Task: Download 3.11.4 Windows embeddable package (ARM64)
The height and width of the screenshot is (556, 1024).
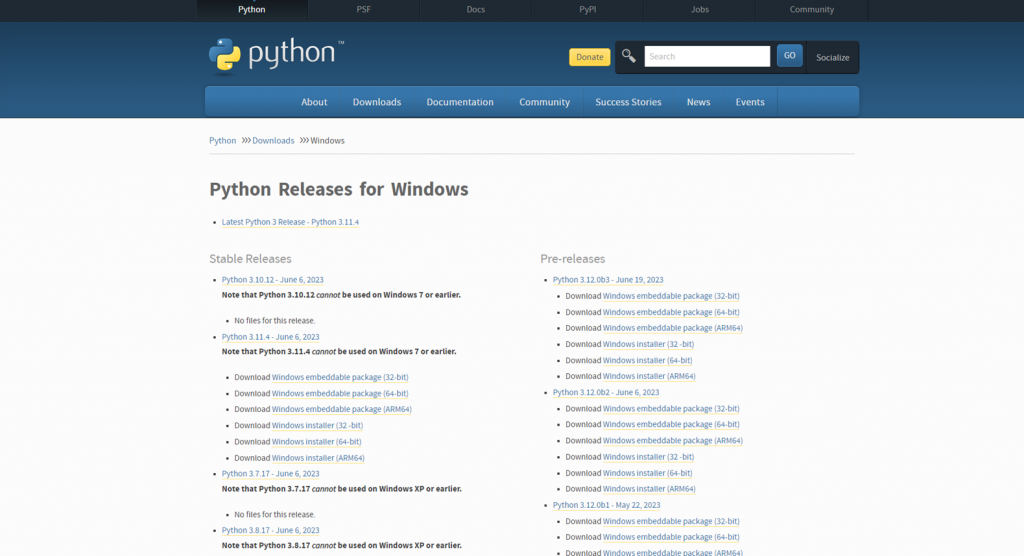Action: [342, 409]
